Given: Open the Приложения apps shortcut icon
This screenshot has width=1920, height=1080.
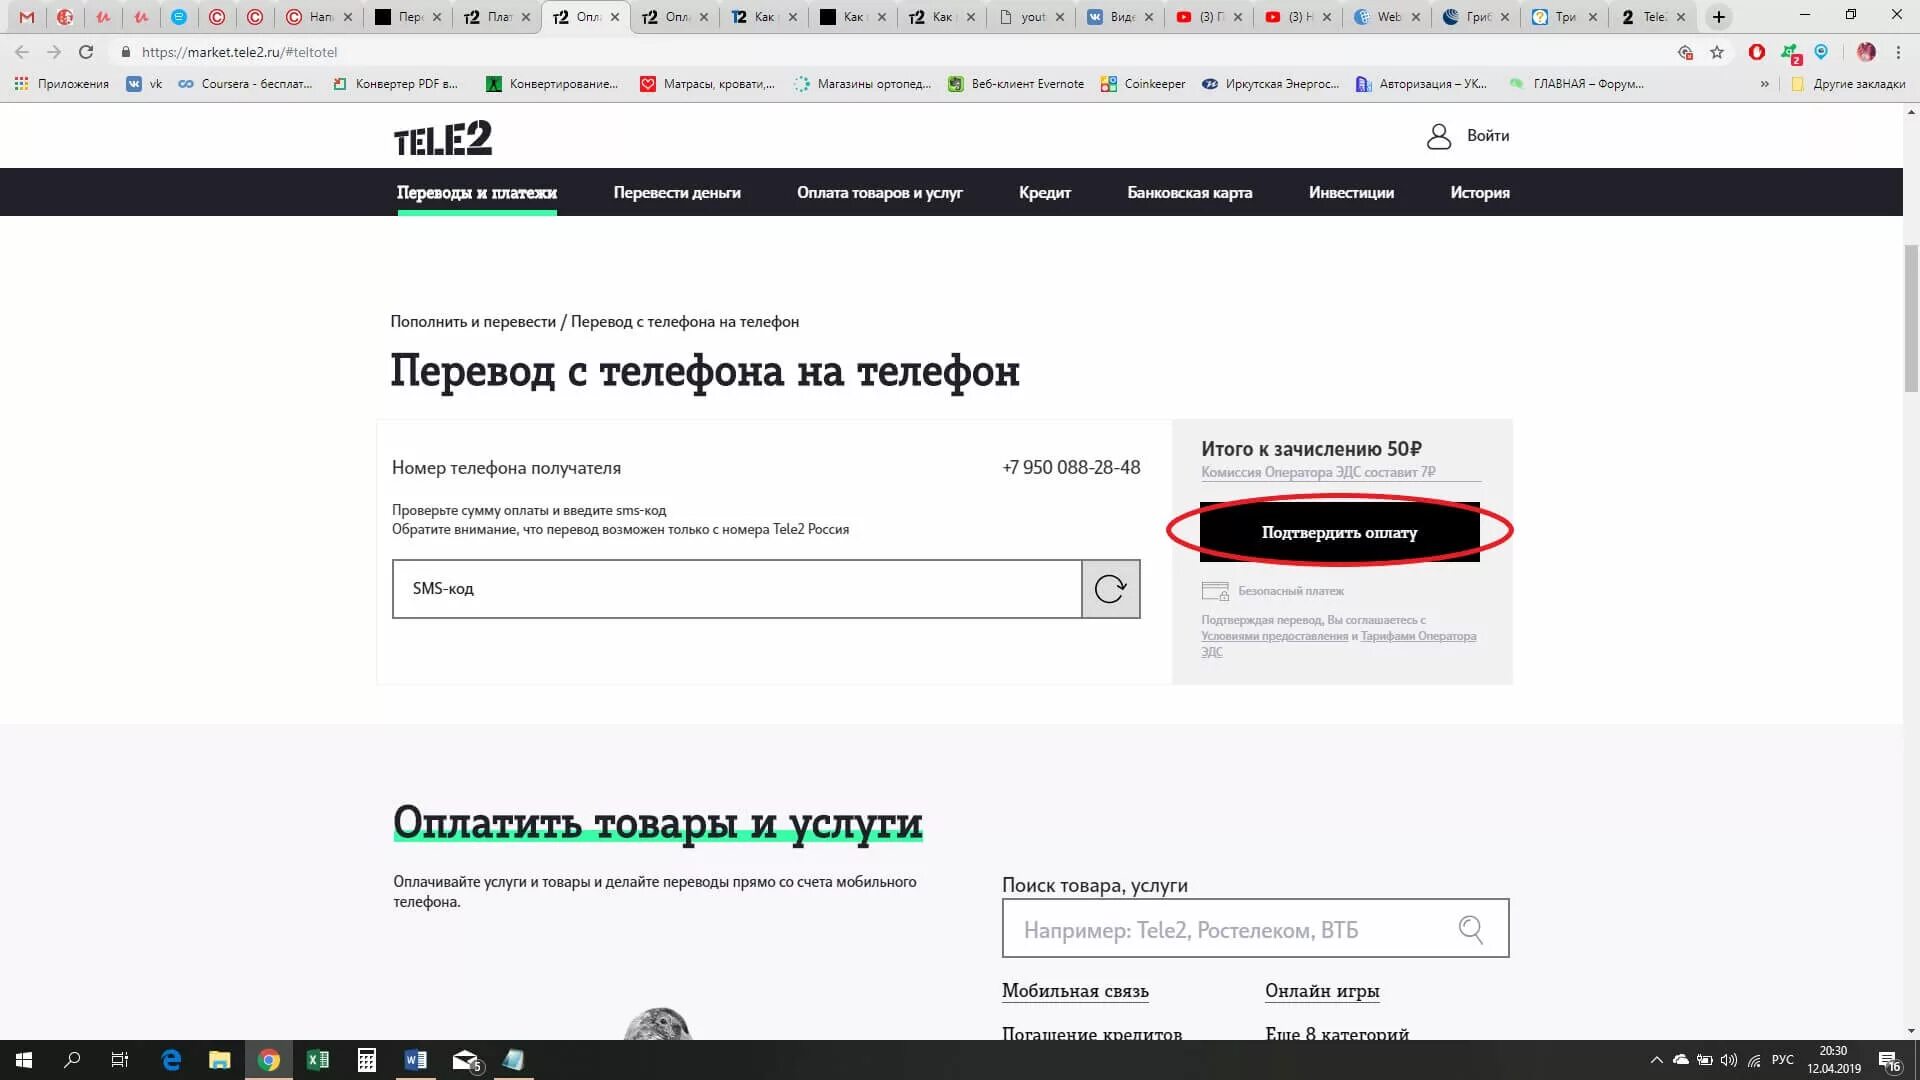Looking at the screenshot, I should [x=21, y=84].
